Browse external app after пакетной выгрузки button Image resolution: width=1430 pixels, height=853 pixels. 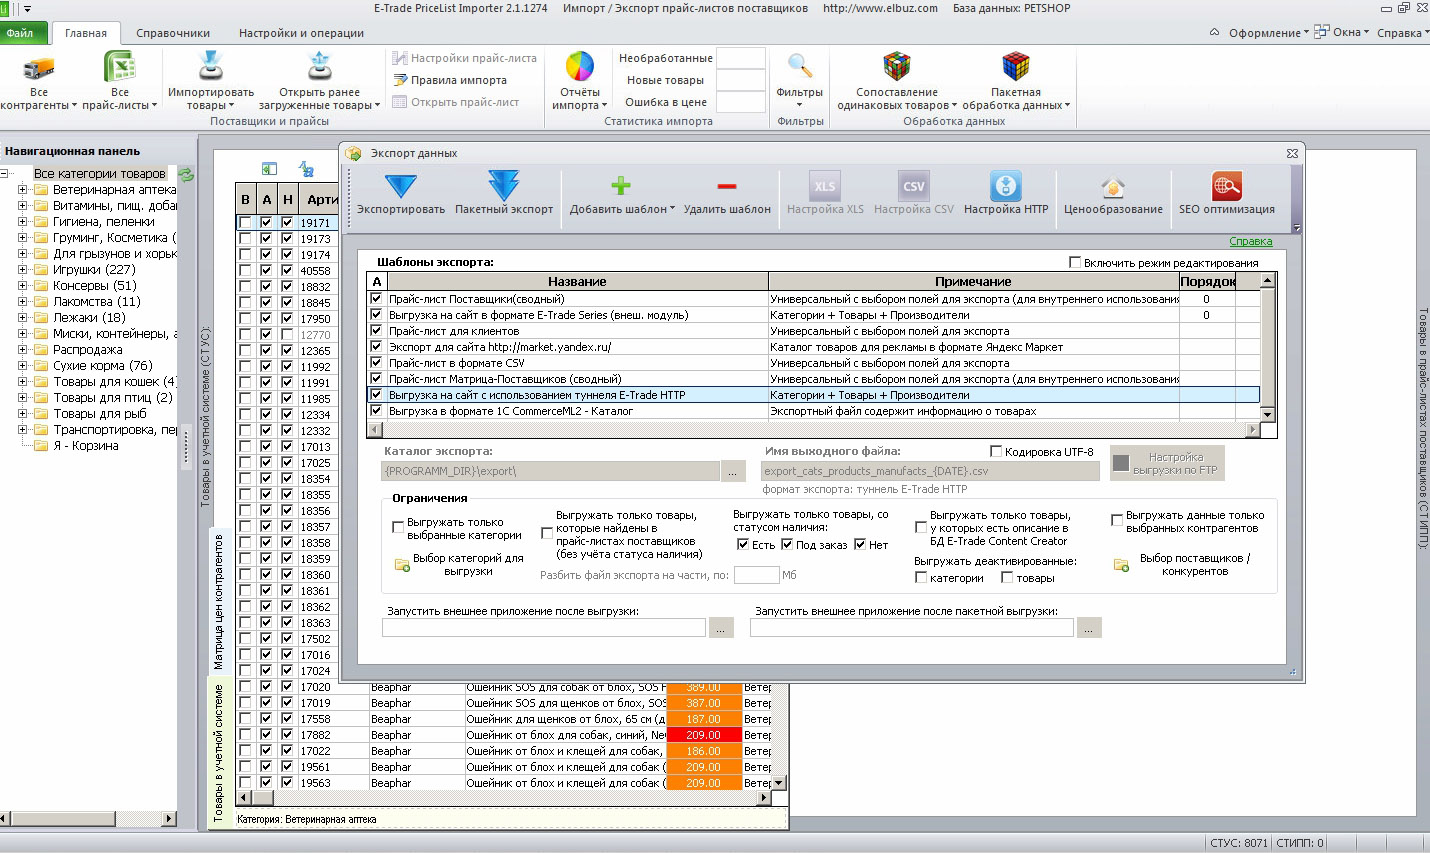pyautogui.click(x=1089, y=628)
